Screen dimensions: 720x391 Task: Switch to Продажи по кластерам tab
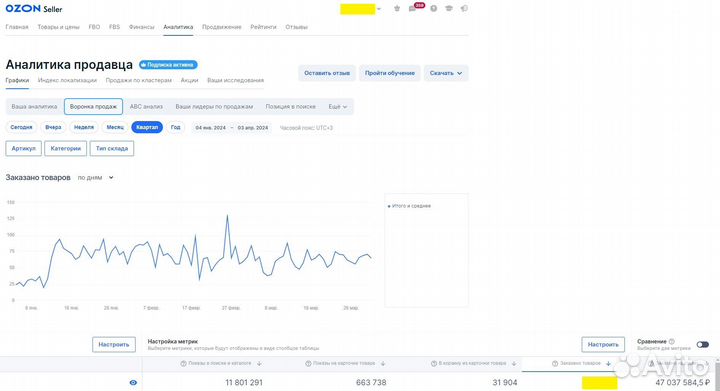[x=139, y=80]
